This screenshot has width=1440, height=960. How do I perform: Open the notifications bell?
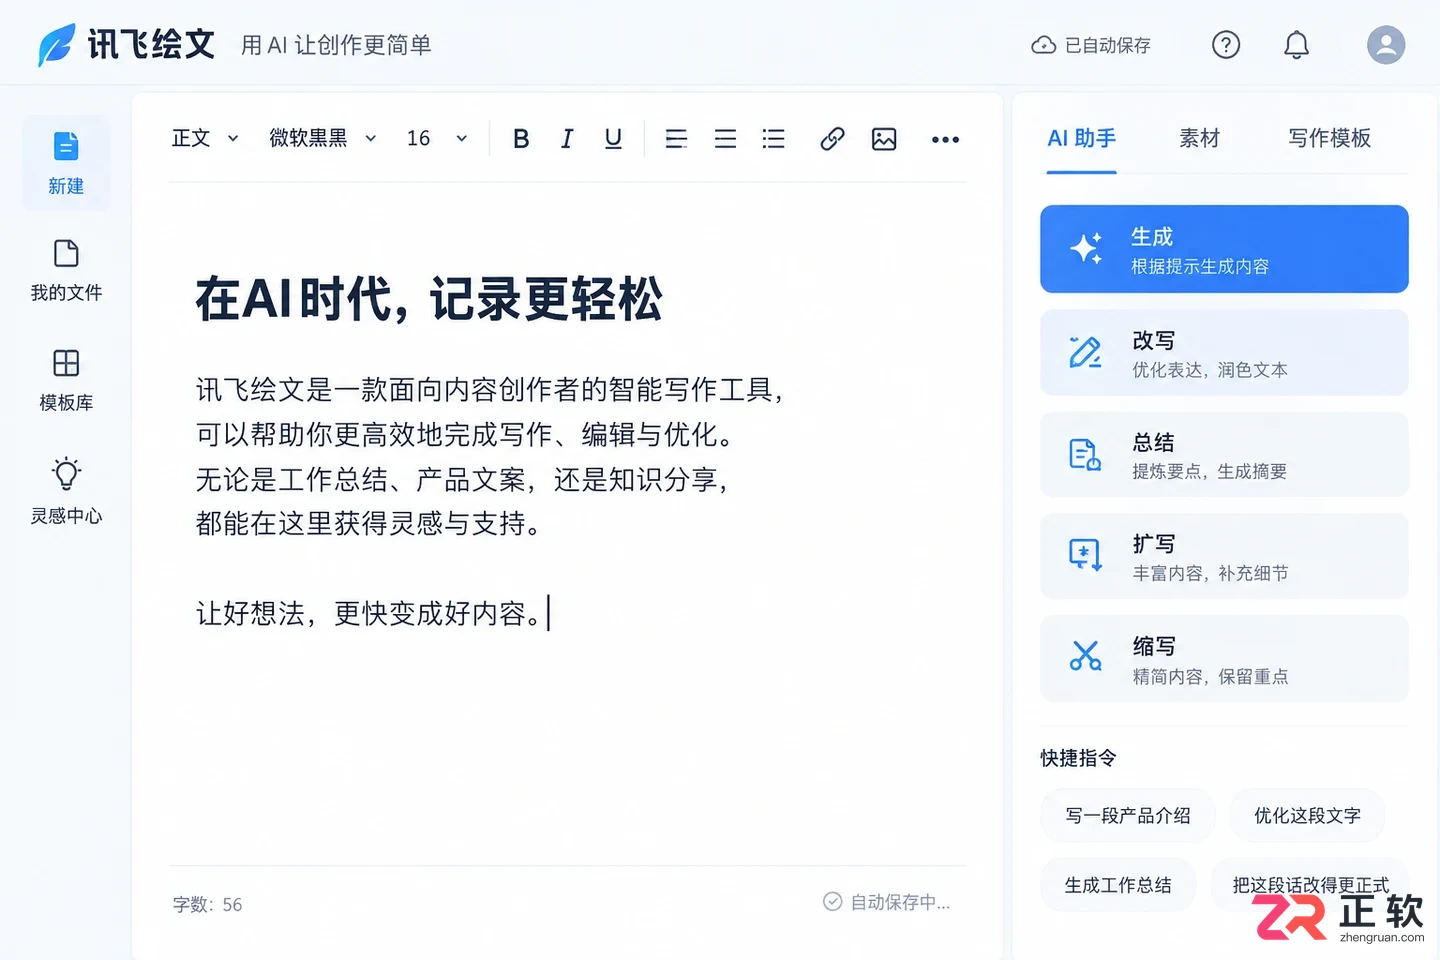pos(1296,45)
